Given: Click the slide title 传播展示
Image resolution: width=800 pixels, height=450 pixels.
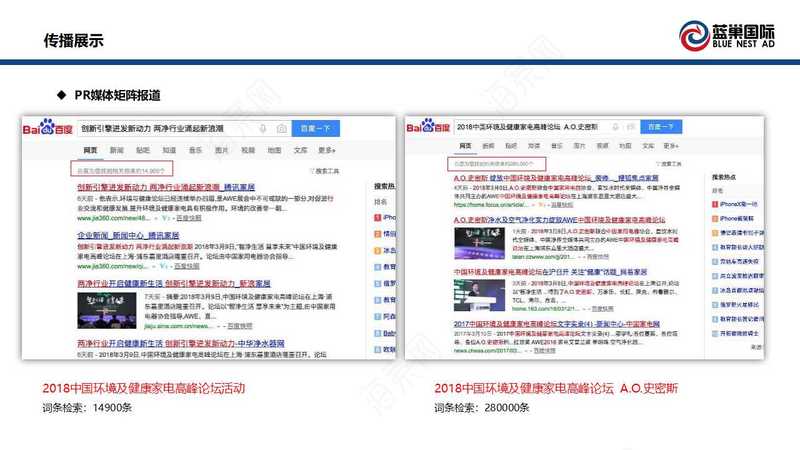Looking at the screenshot, I should point(73,40).
